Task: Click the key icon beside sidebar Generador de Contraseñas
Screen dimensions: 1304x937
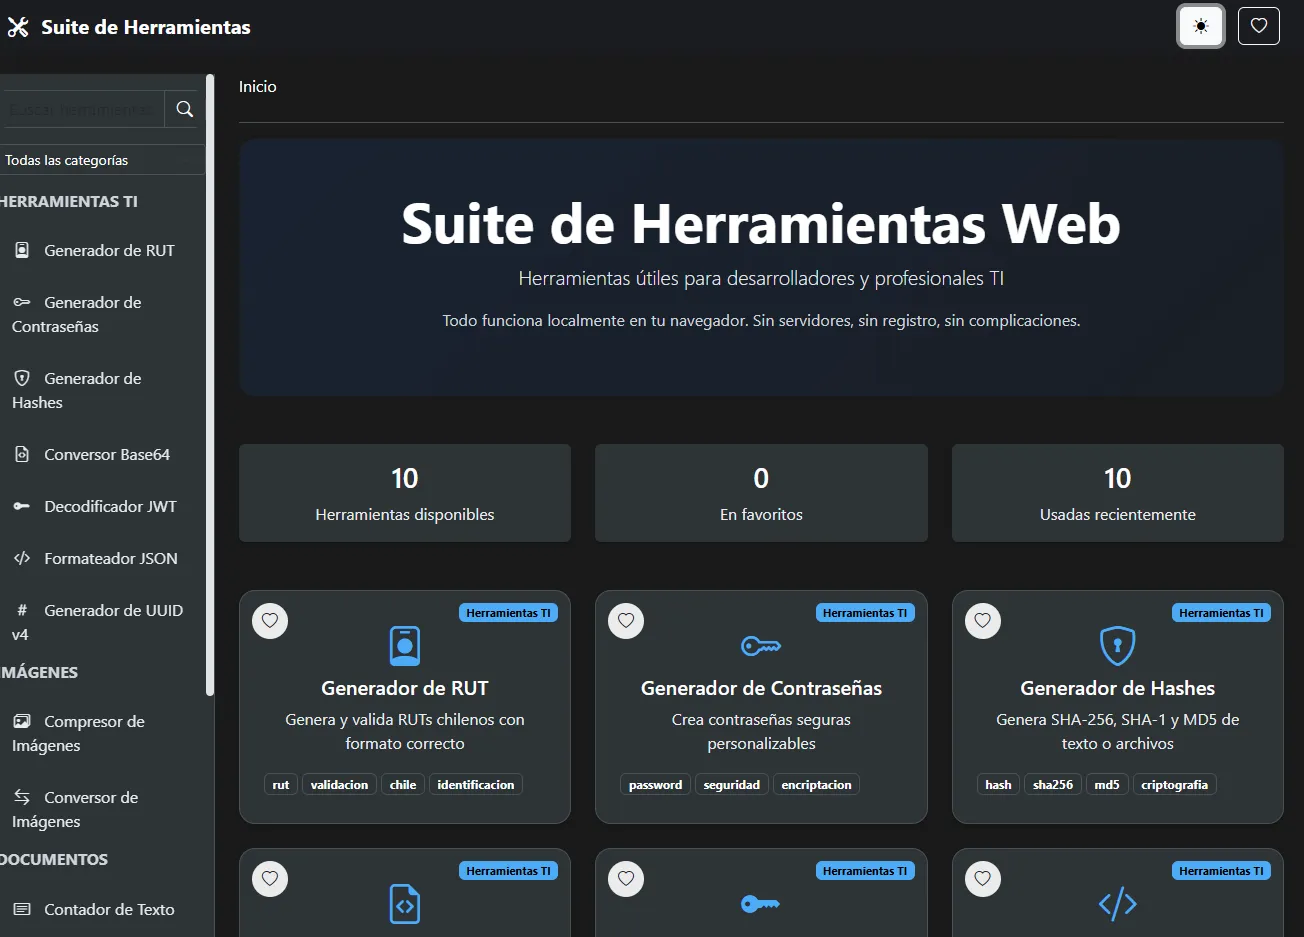Action: tap(22, 302)
